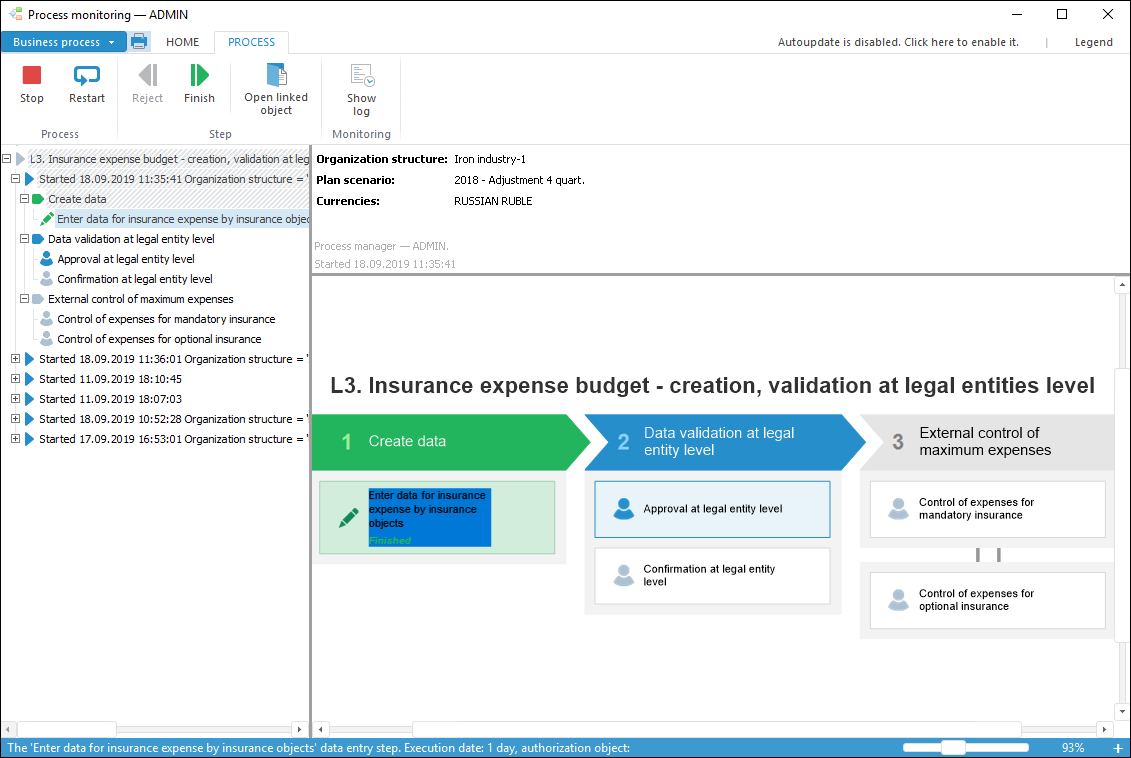Select the PROCESS ribbon tab

[x=251, y=42]
